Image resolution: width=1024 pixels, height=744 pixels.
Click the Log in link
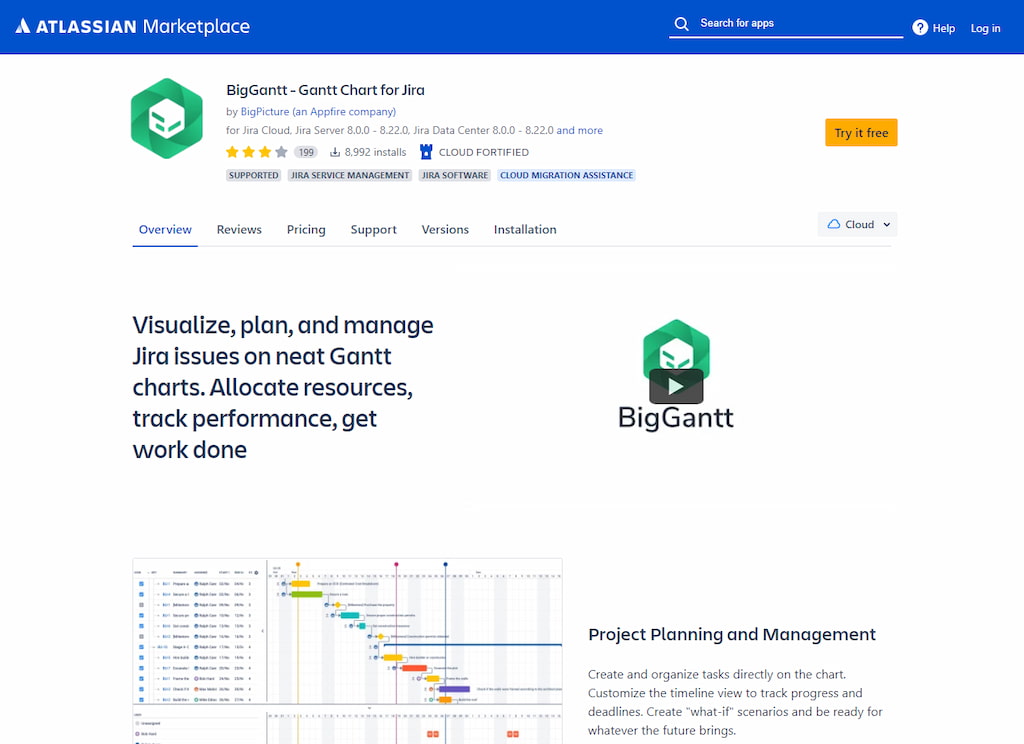click(985, 28)
